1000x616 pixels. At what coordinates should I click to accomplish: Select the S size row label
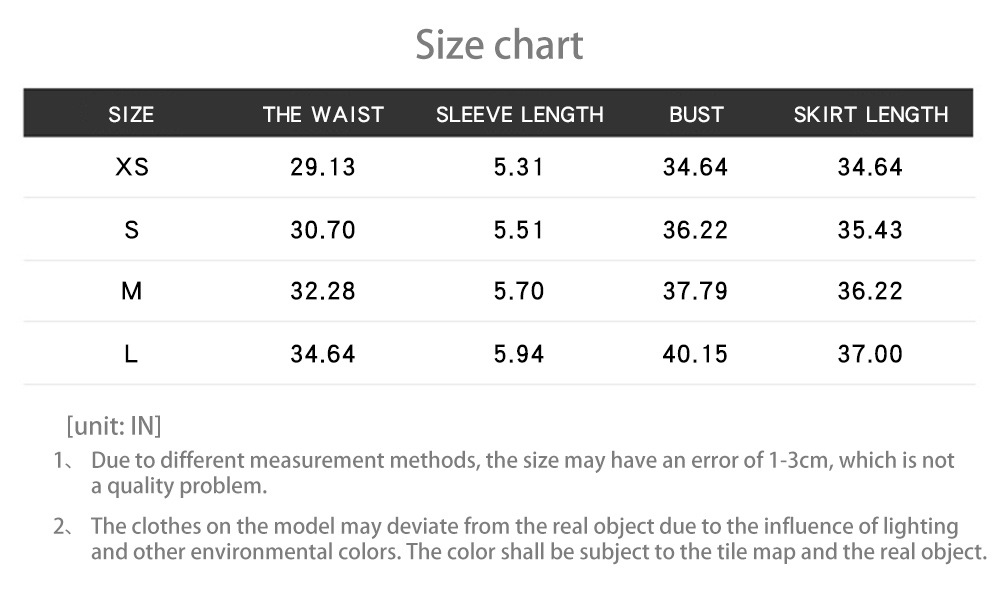click(x=132, y=230)
